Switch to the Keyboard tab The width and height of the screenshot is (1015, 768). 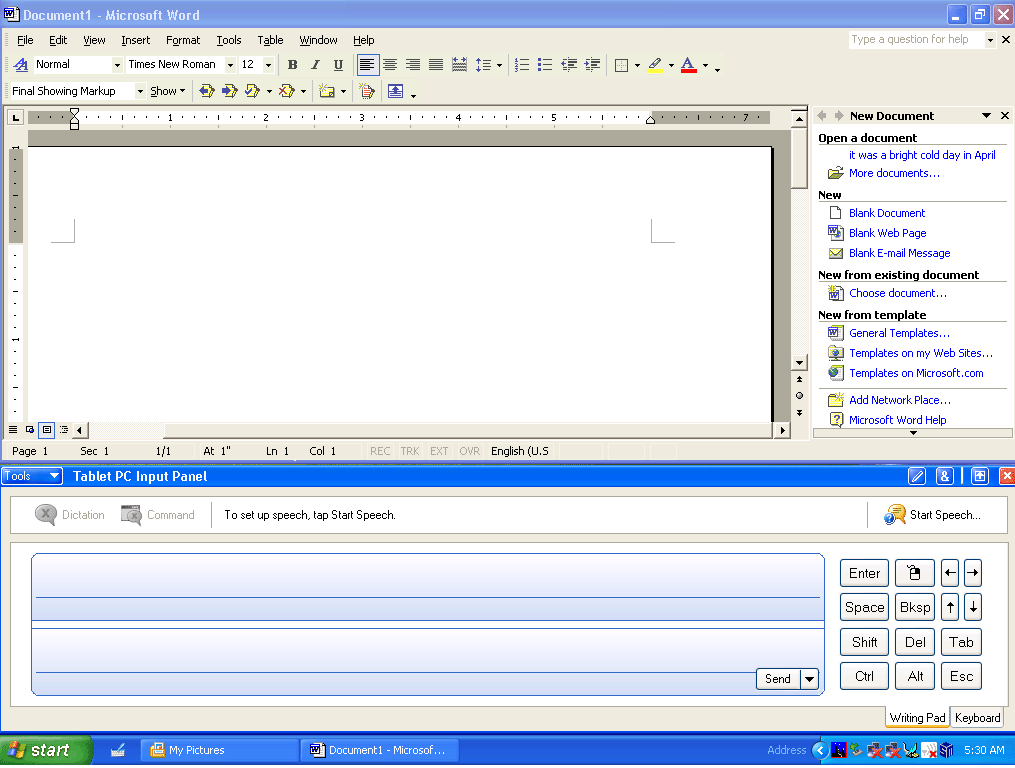tap(977, 717)
